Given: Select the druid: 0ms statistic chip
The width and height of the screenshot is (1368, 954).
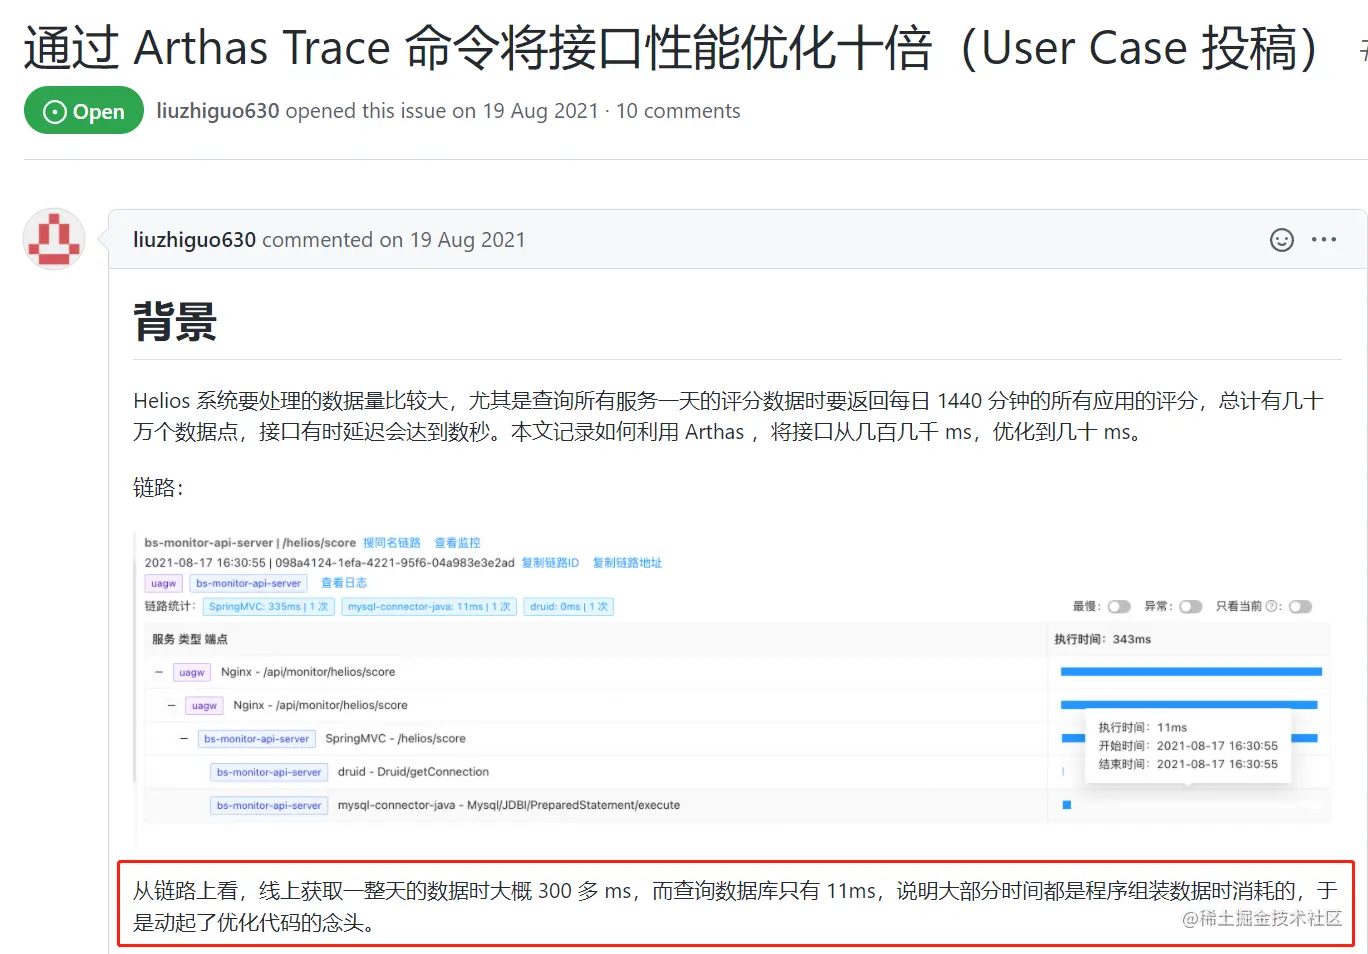Looking at the screenshot, I should pyautogui.click(x=569, y=607).
